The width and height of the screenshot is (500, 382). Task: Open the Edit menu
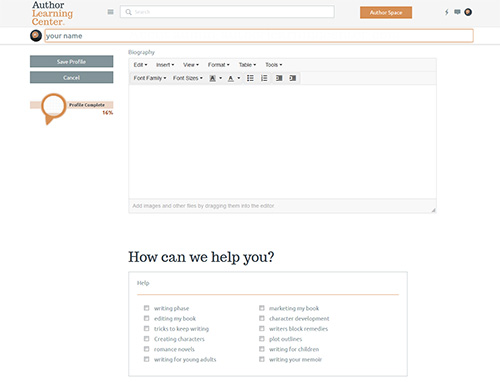[x=140, y=65]
